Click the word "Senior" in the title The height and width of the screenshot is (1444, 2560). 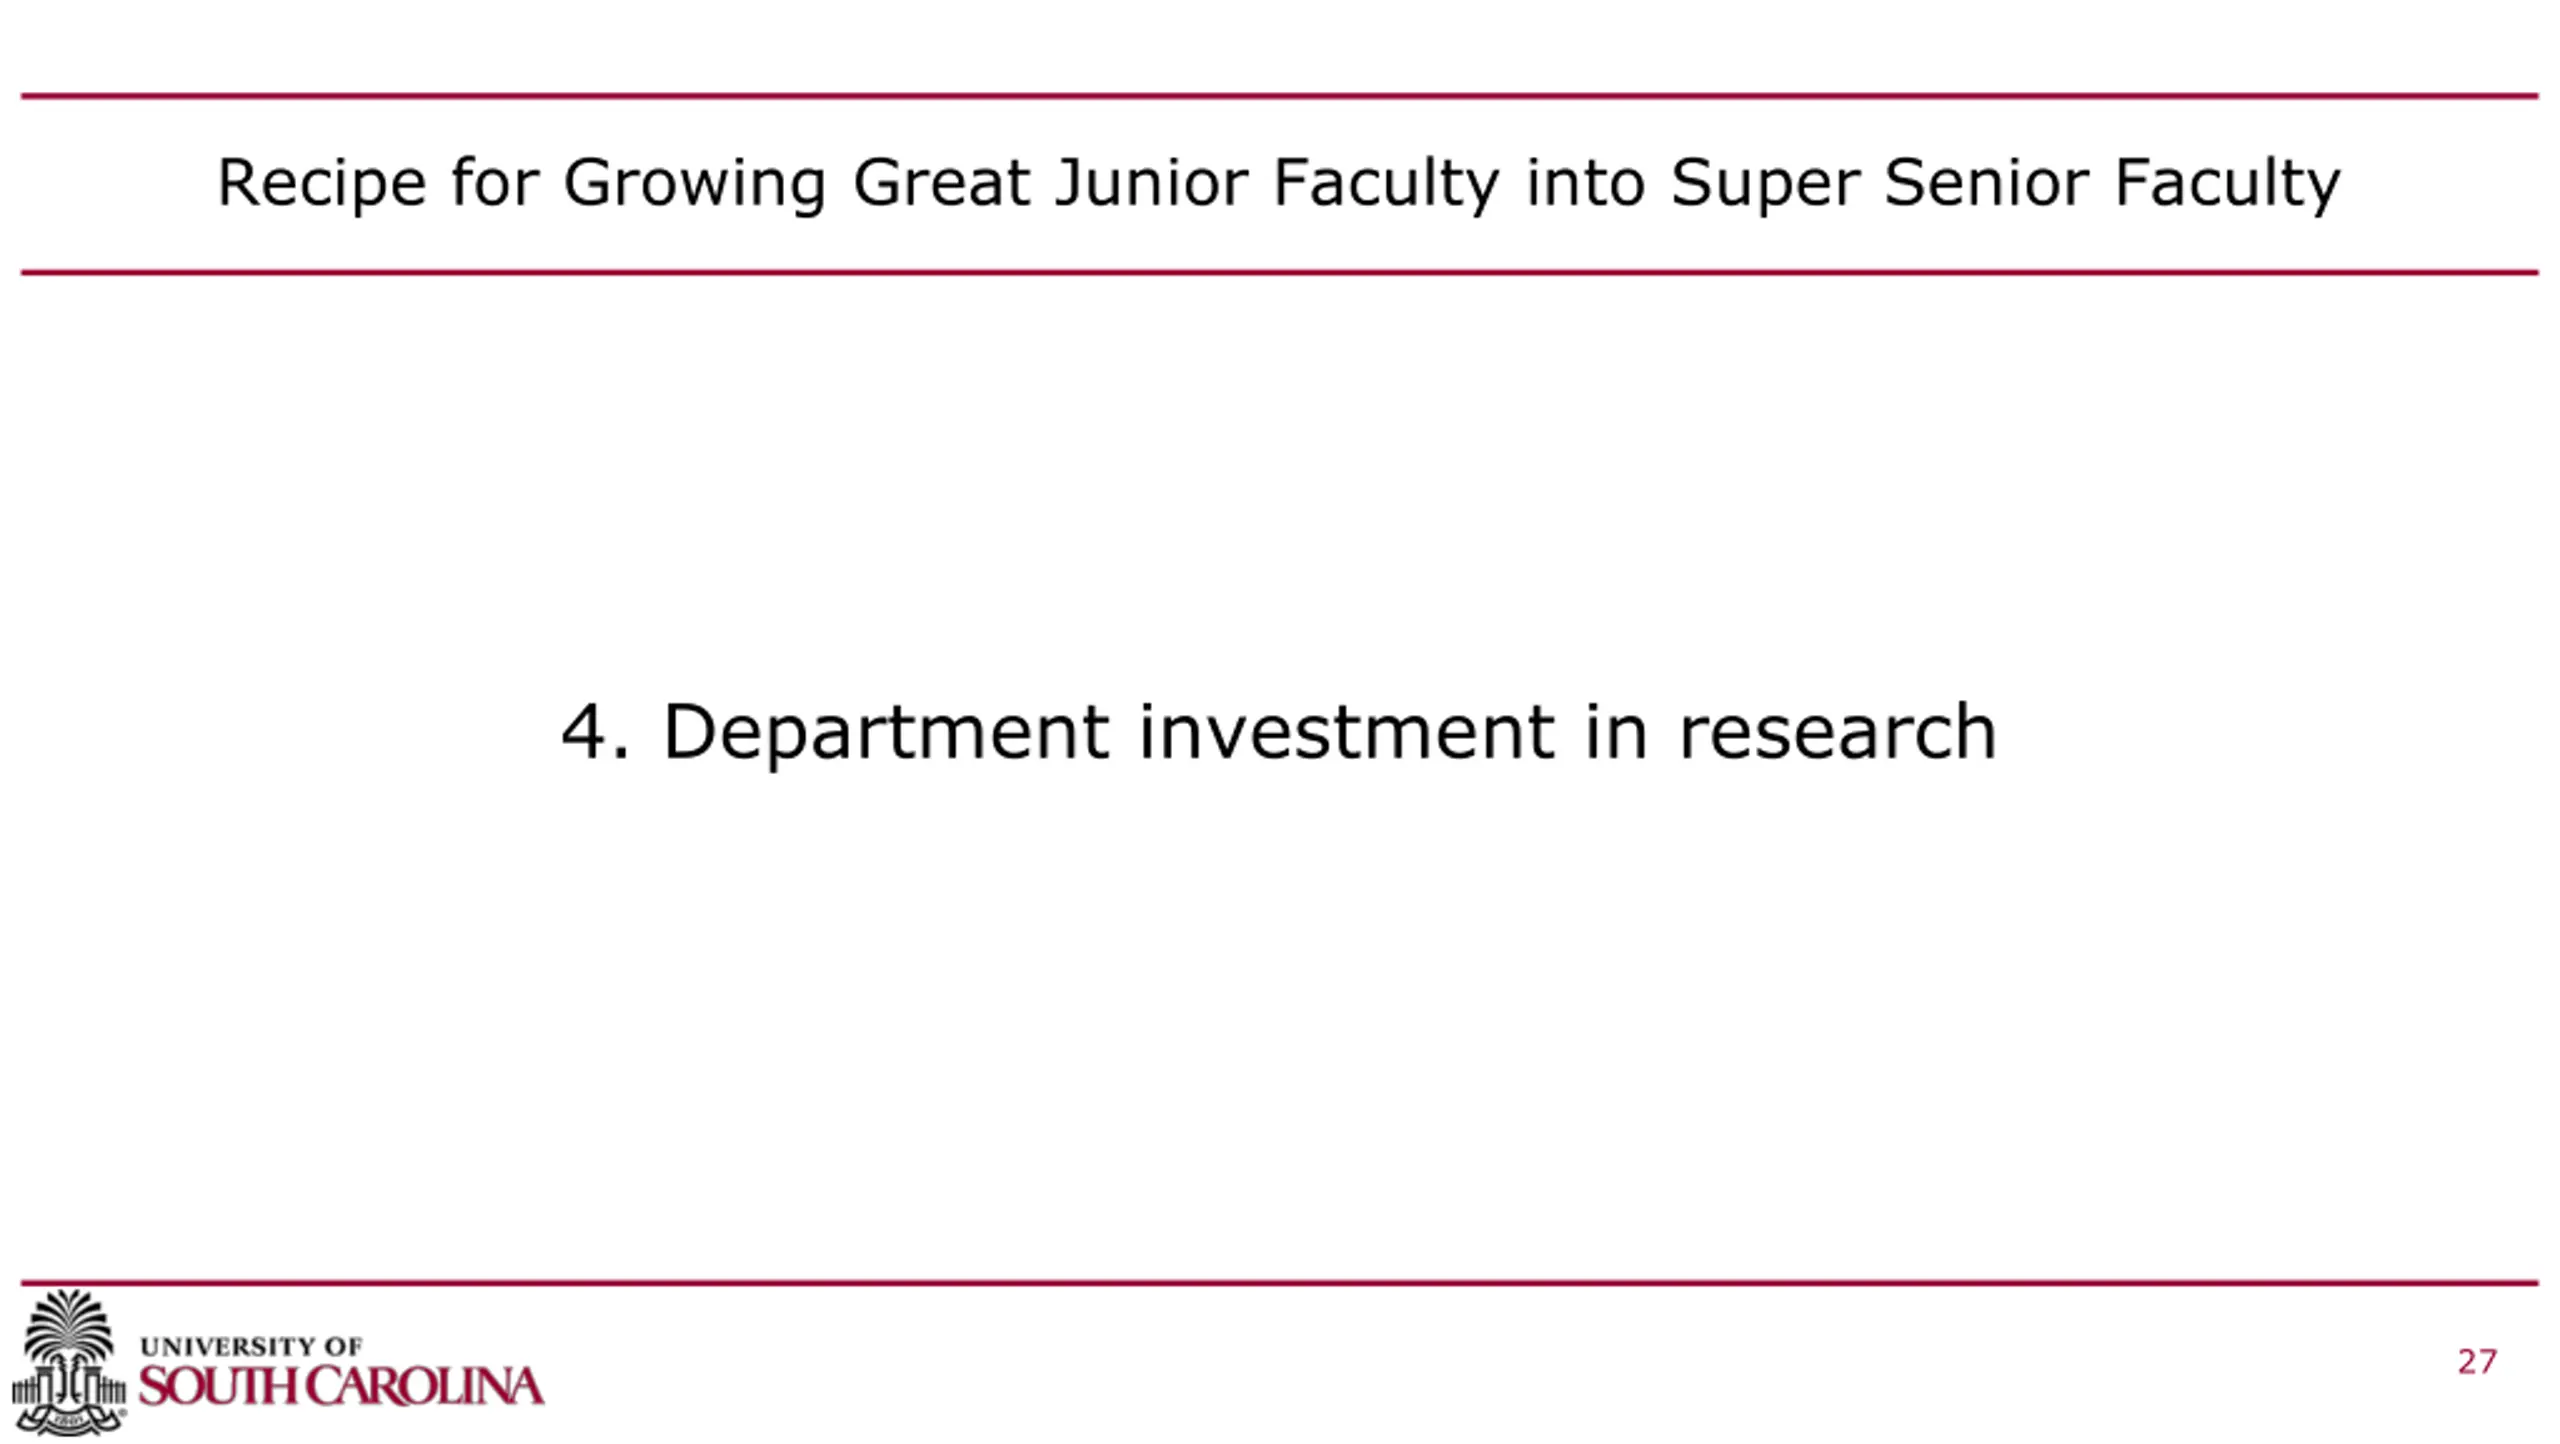pyautogui.click(x=1986, y=182)
